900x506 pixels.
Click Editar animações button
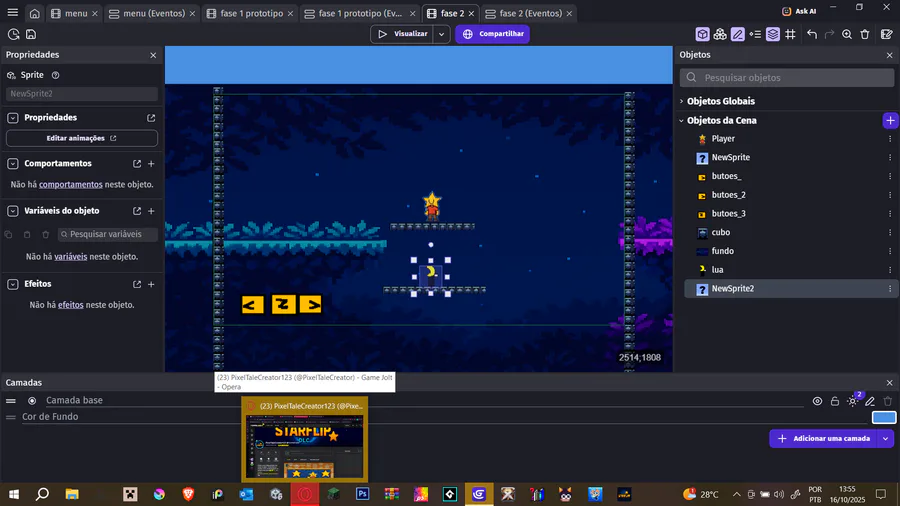click(82, 138)
